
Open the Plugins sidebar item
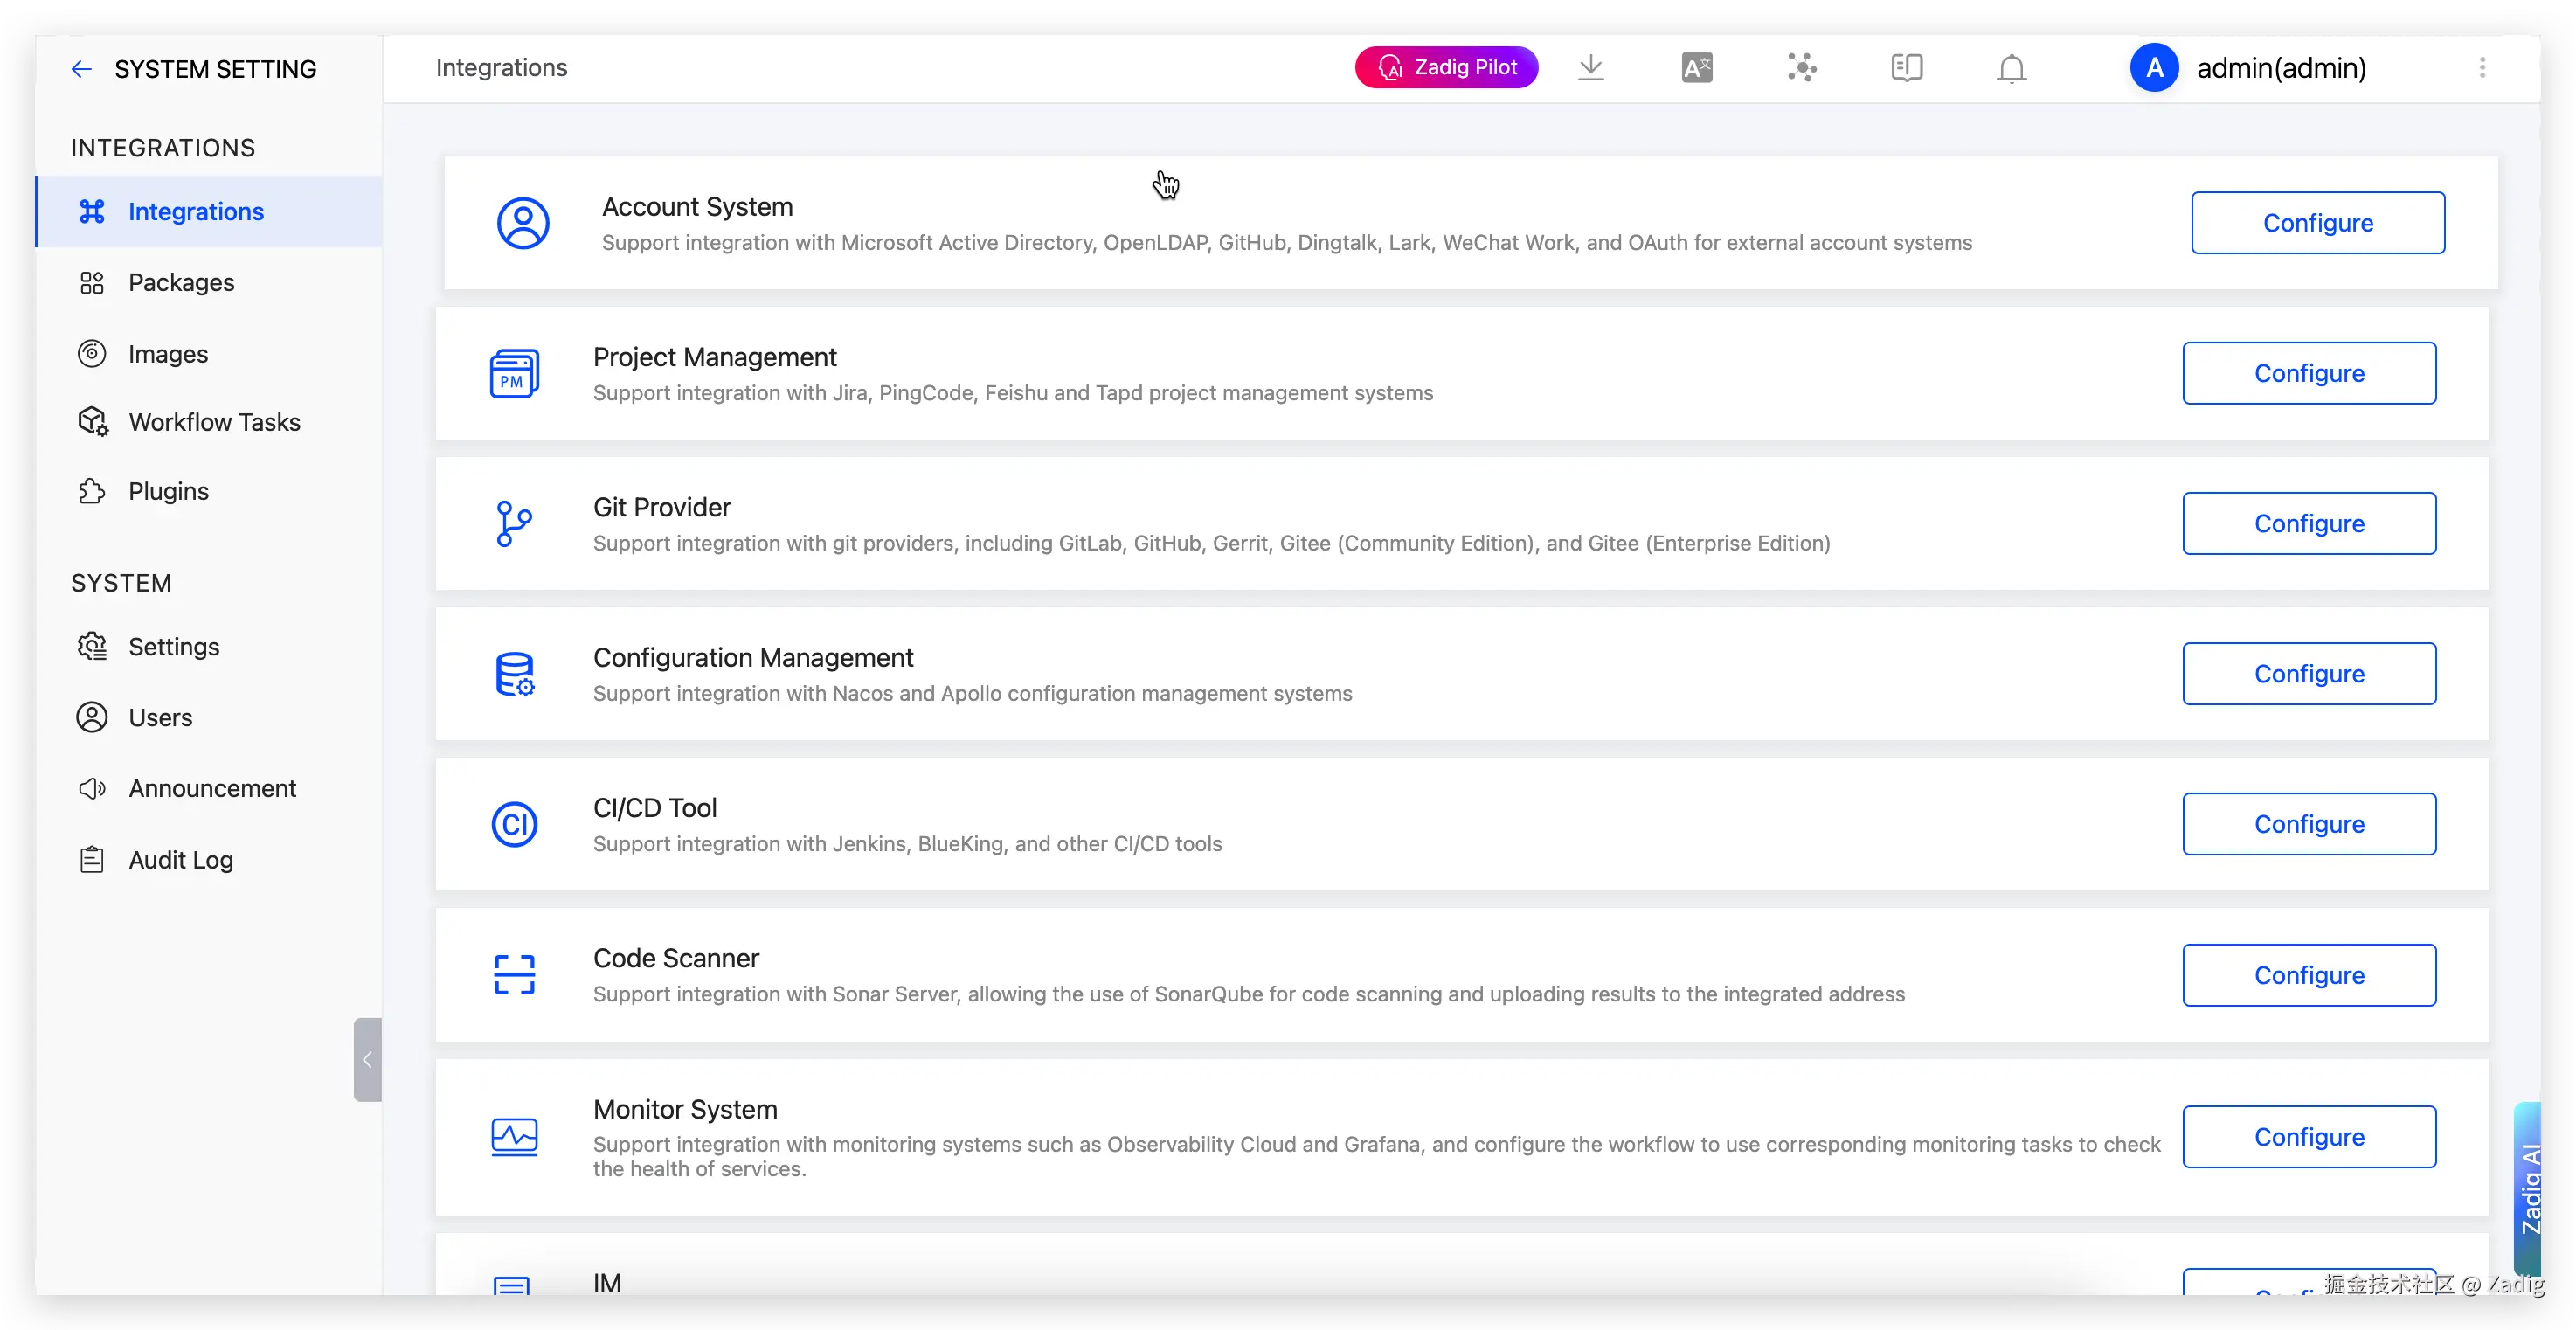[168, 492]
